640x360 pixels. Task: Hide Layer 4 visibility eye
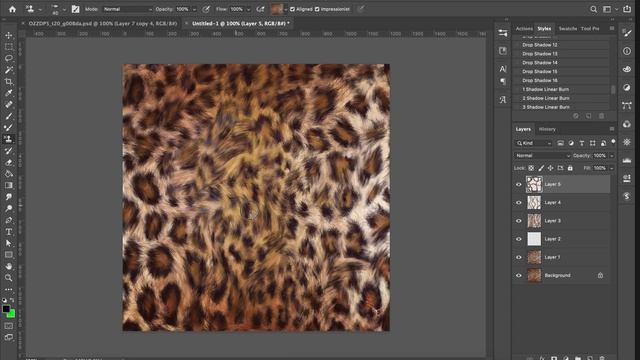pyautogui.click(x=519, y=202)
